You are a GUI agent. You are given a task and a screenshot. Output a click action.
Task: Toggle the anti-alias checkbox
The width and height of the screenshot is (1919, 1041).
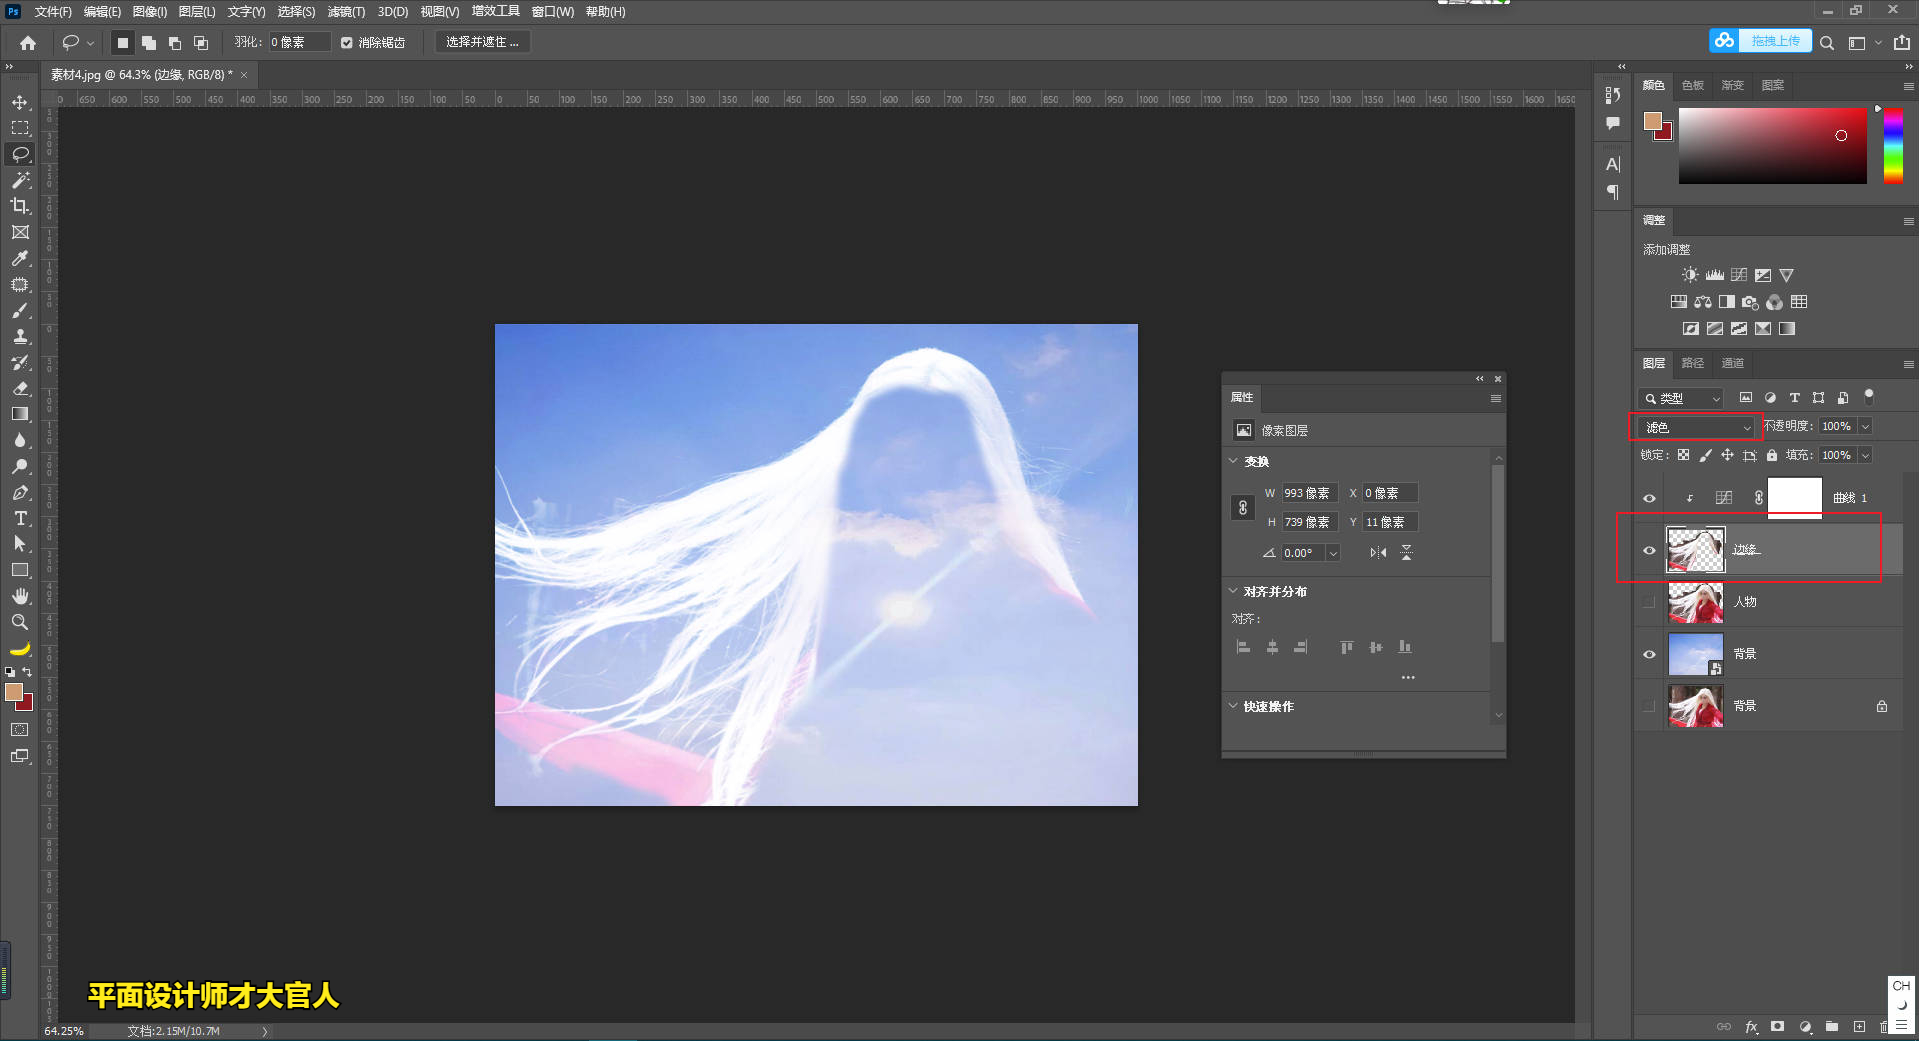coord(347,43)
